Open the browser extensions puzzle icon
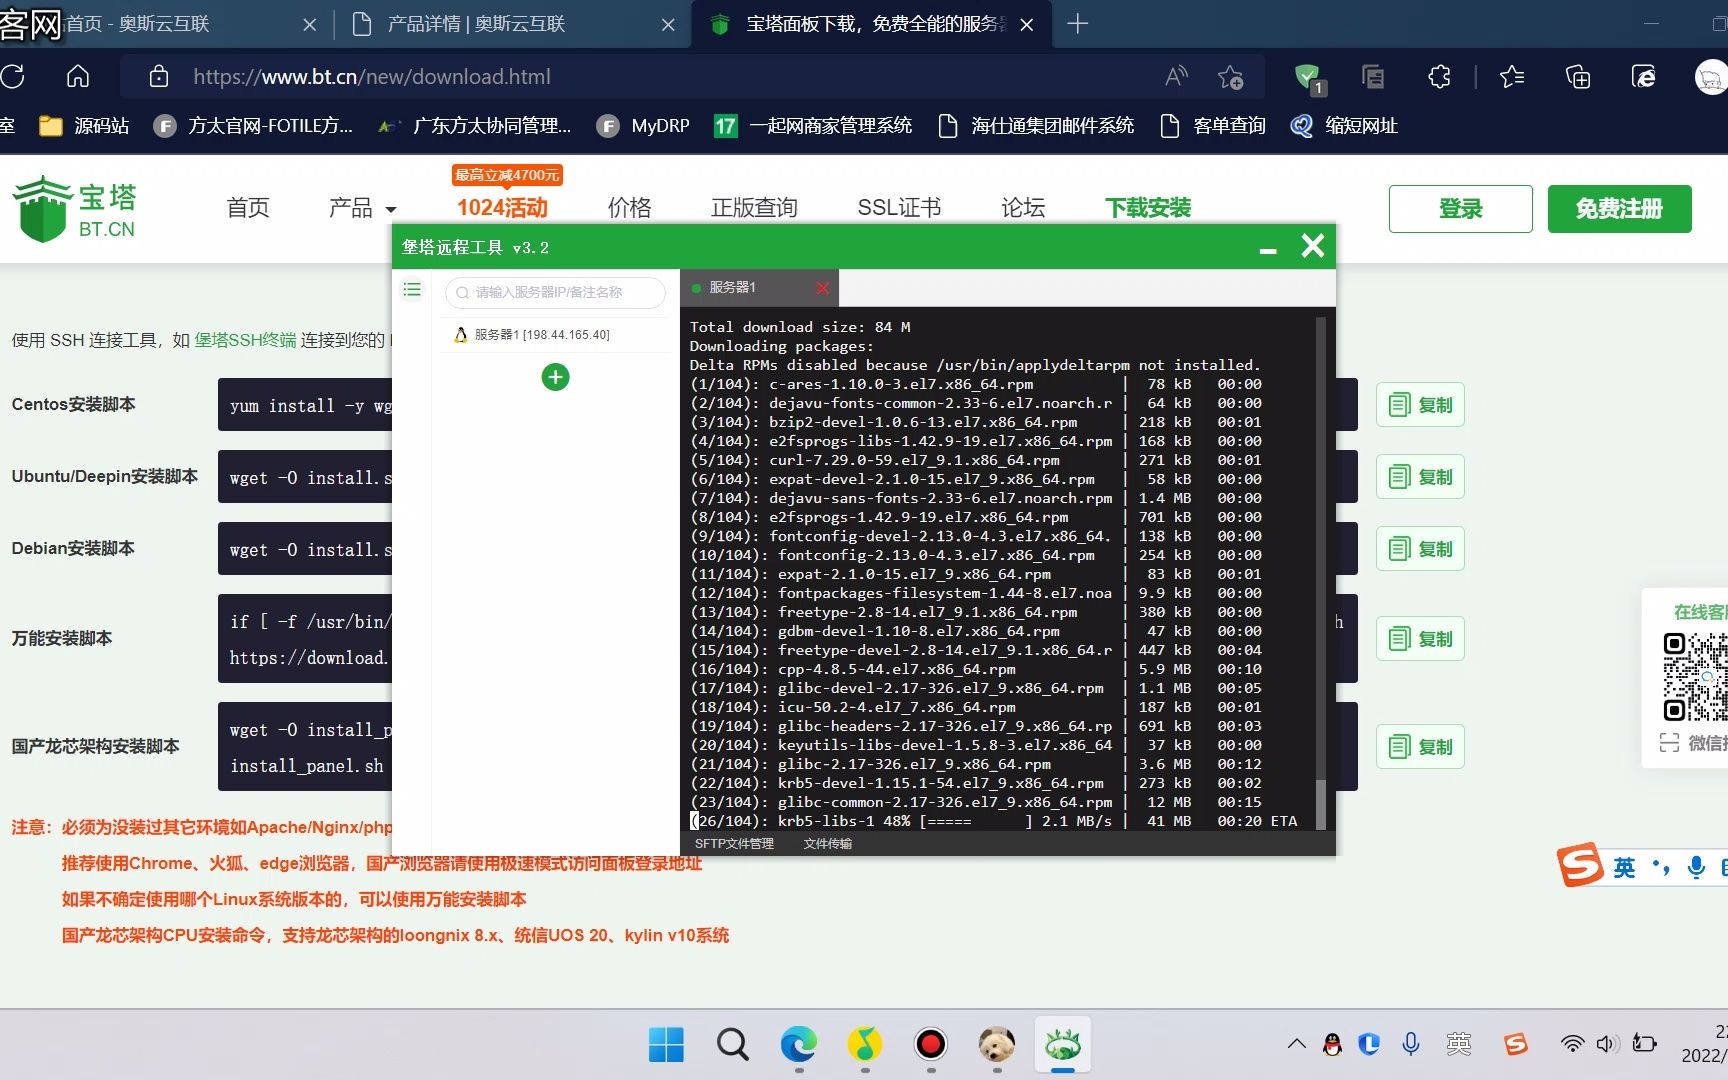1728x1080 pixels. (x=1439, y=77)
